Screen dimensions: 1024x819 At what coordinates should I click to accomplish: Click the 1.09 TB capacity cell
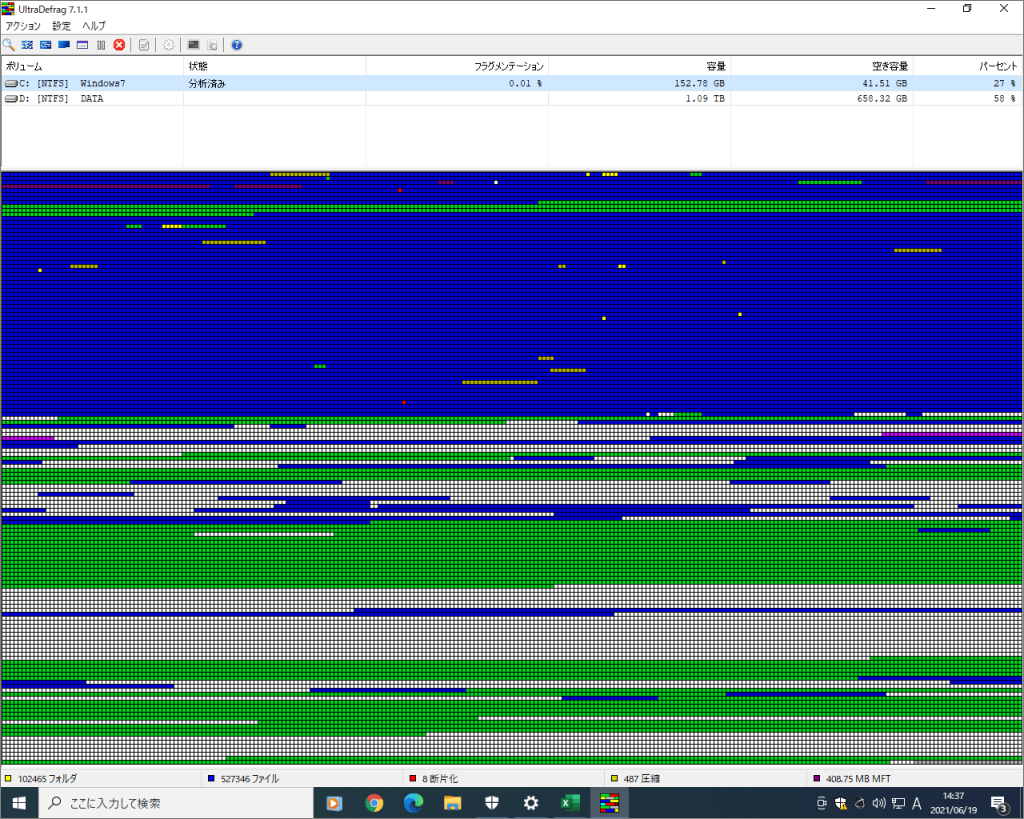click(x=705, y=99)
